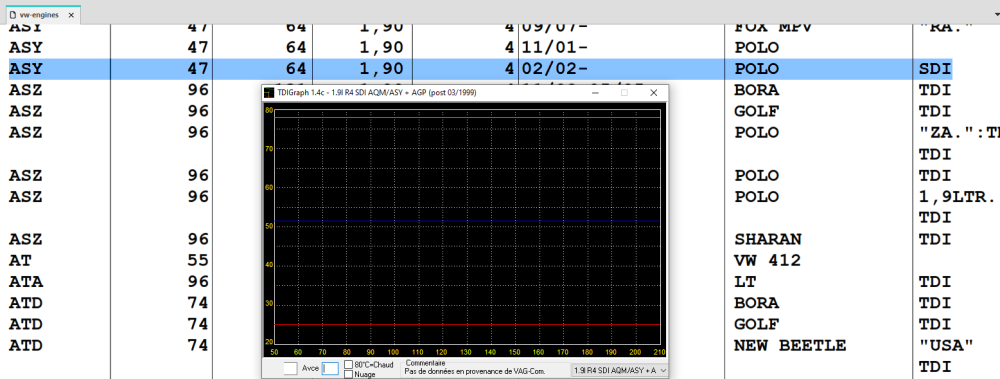The height and width of the screenshot is (379, 1000).
Task: Click the Commentaire label
Action: tap(425, 362)
